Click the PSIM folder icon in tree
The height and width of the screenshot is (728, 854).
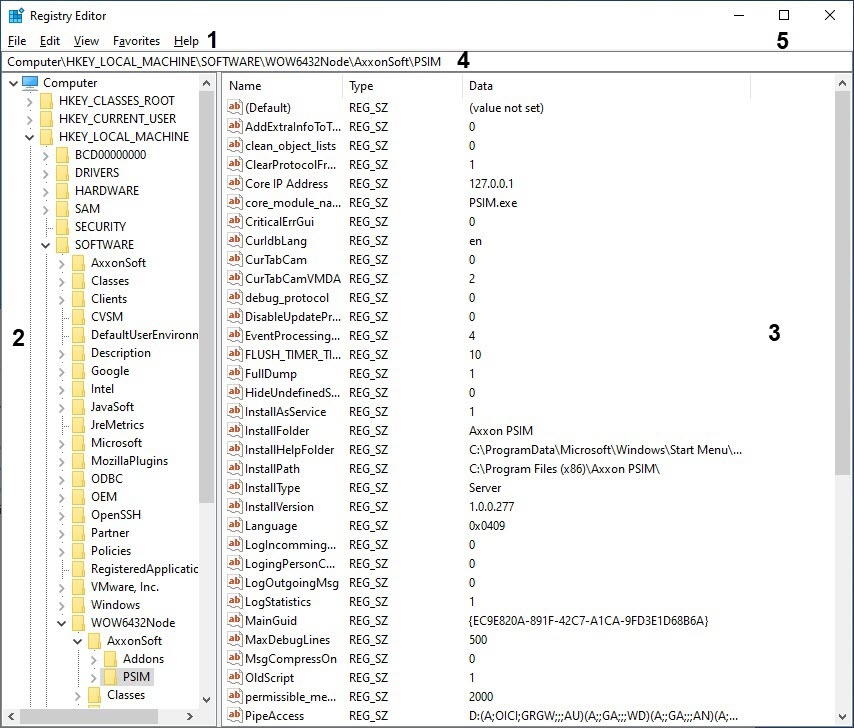[x=110, y=677]
